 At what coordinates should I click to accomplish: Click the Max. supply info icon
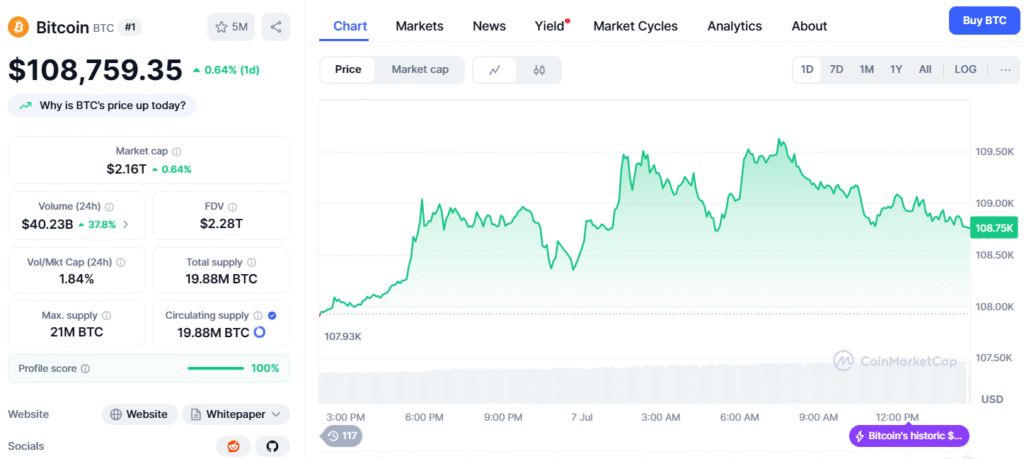(x=106, y=315)
